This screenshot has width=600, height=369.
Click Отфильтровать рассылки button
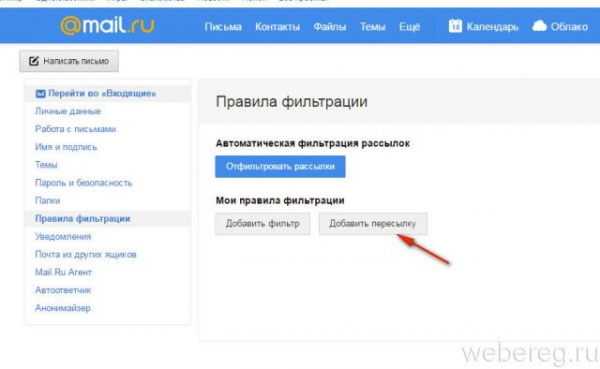point(280,167)
